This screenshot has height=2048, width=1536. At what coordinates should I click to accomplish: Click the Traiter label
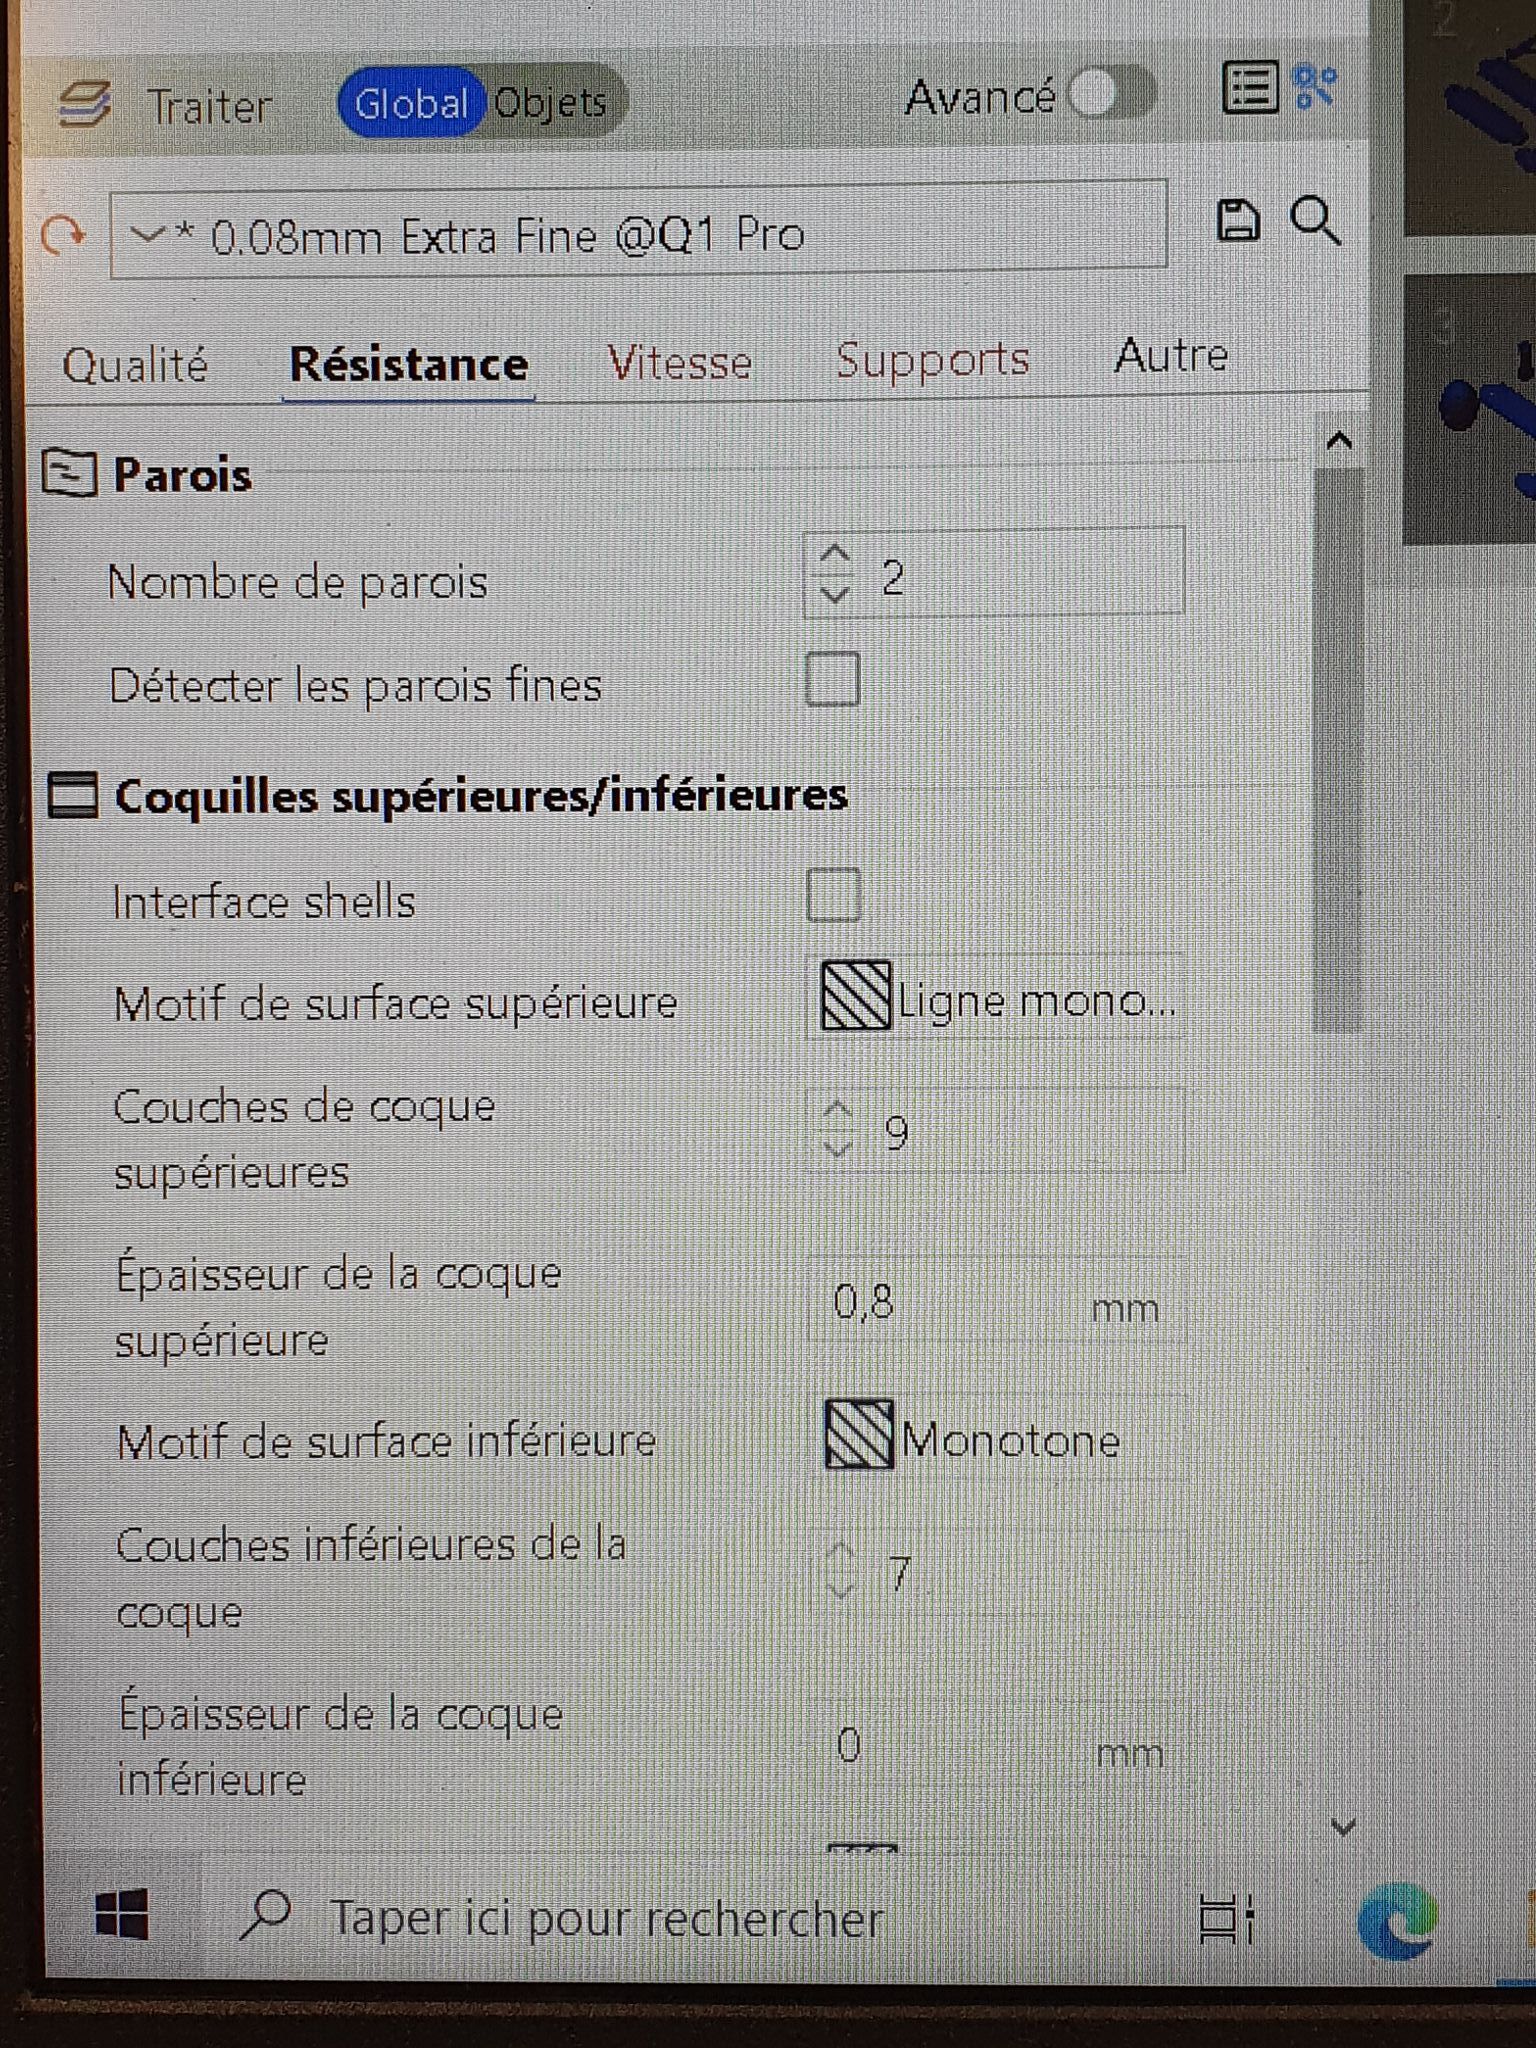(209, 105)
